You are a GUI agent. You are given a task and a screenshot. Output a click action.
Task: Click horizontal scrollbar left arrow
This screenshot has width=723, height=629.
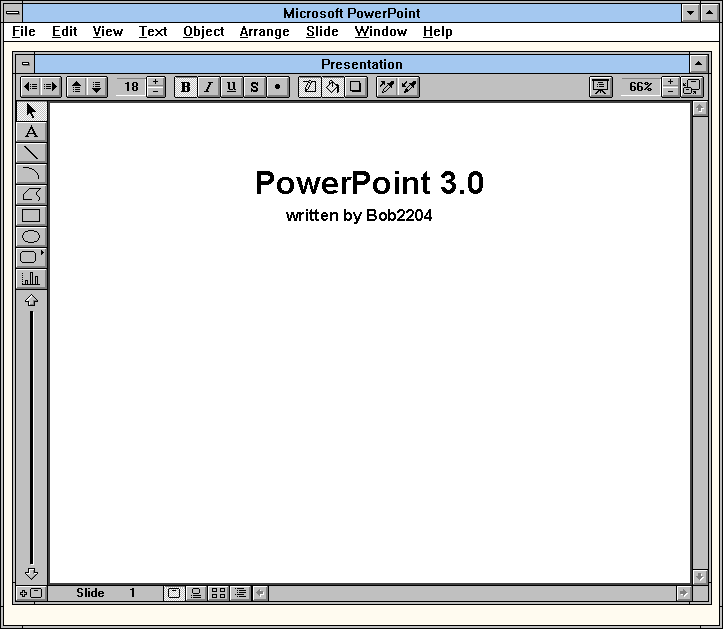(x=261, y=593)
